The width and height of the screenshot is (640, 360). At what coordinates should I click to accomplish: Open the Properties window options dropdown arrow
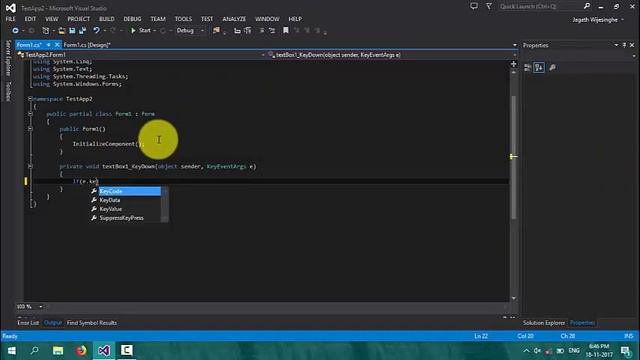click(x=616, y=45)
